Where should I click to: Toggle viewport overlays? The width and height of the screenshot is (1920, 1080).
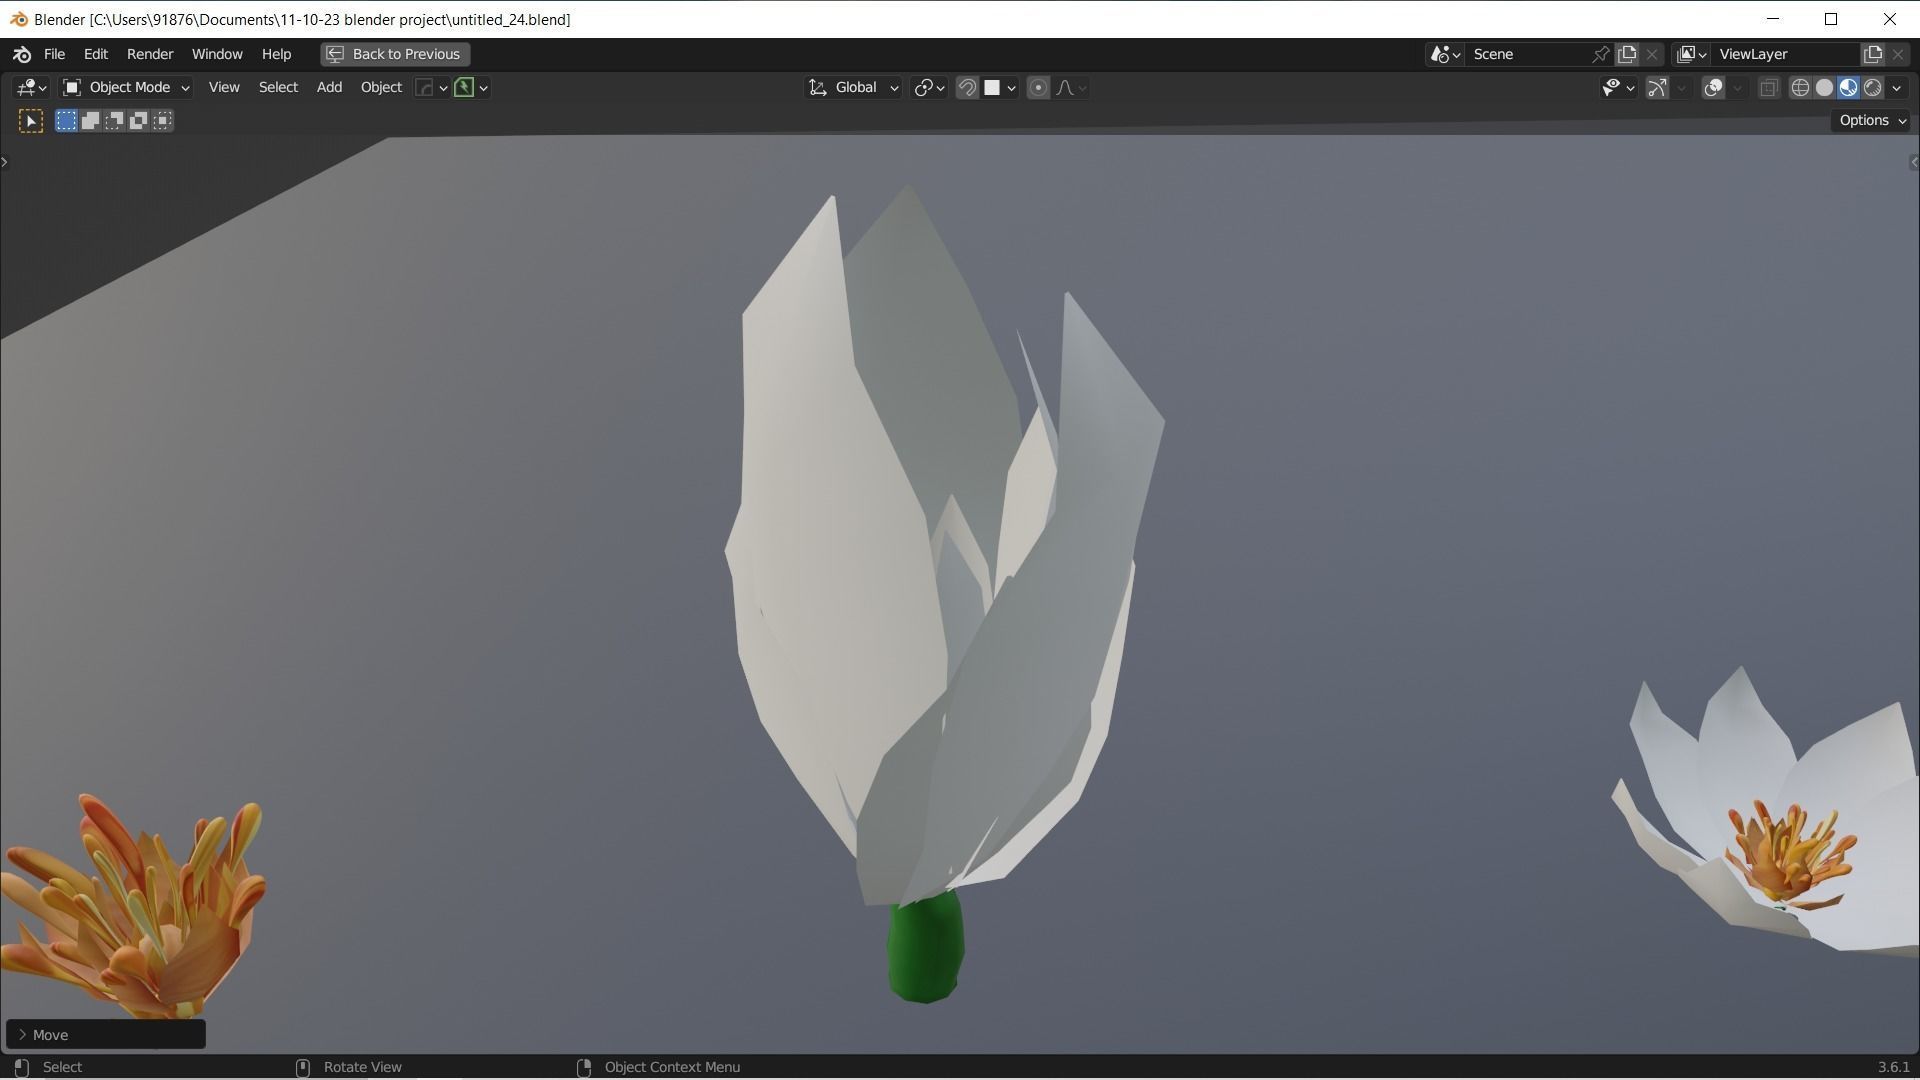(x=1713, y=88)
